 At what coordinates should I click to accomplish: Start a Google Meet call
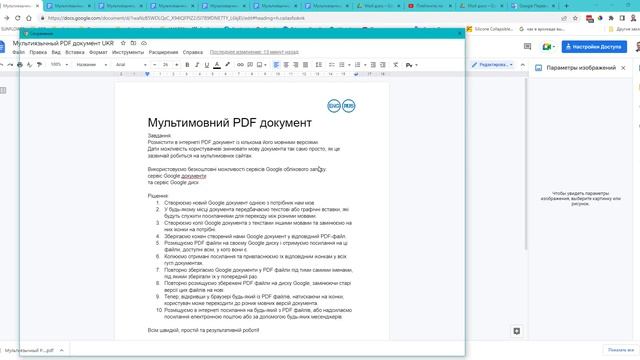click(547, 47)
